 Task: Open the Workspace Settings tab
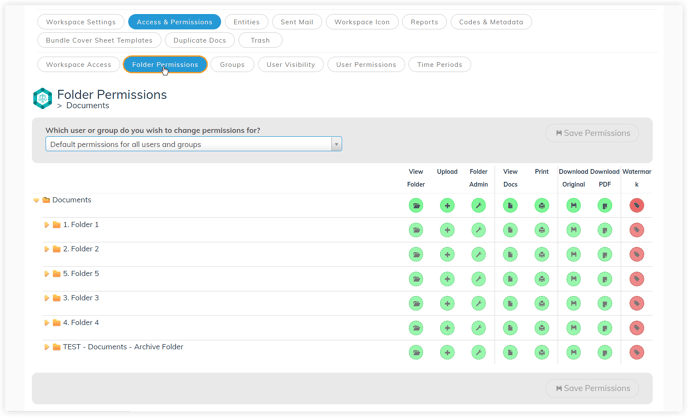click(81, 22)
